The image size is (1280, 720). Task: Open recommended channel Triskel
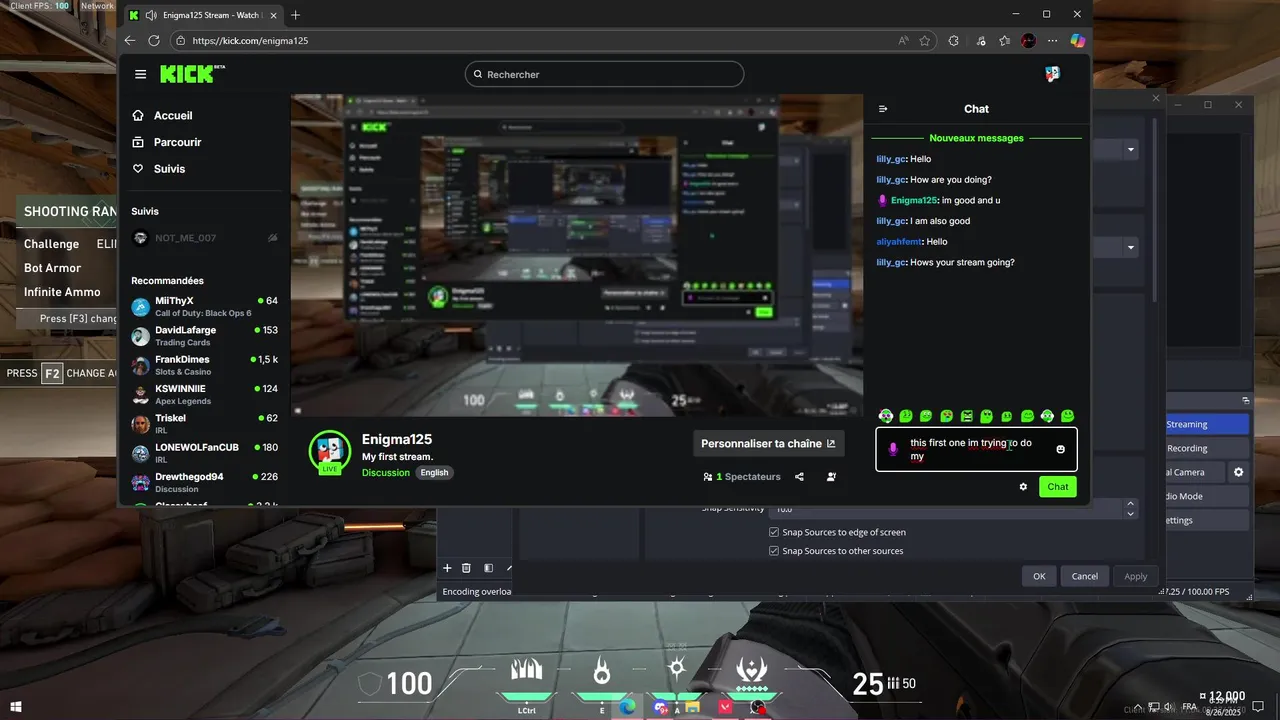pos(204,424)
